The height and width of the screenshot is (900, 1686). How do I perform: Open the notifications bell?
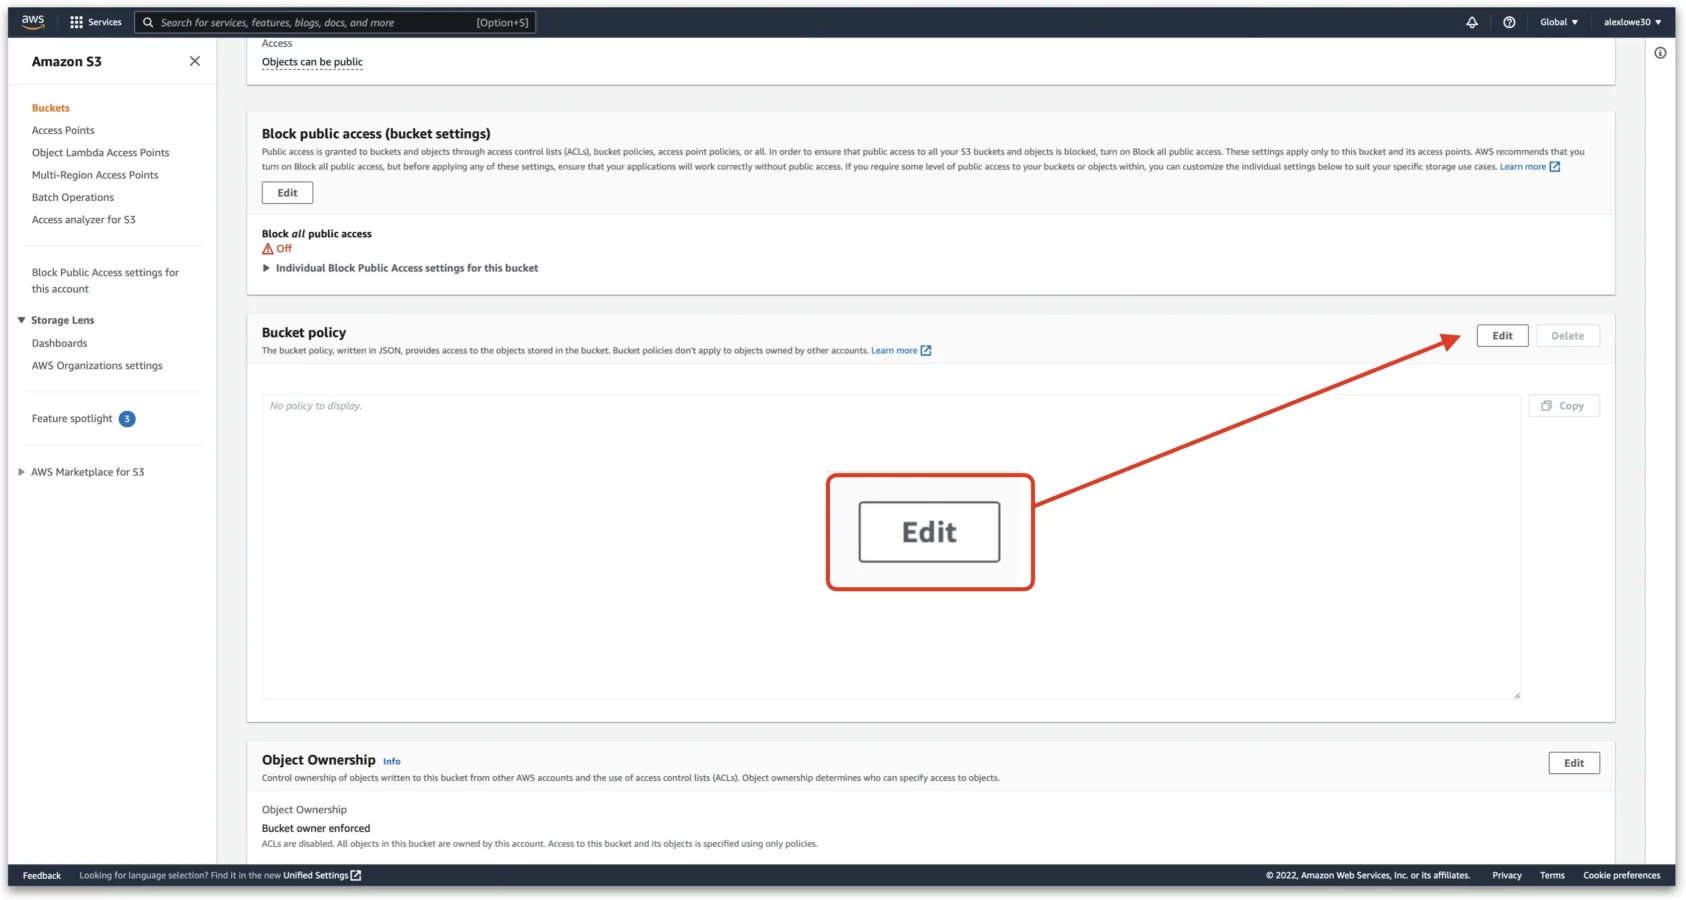point(1472,22)
